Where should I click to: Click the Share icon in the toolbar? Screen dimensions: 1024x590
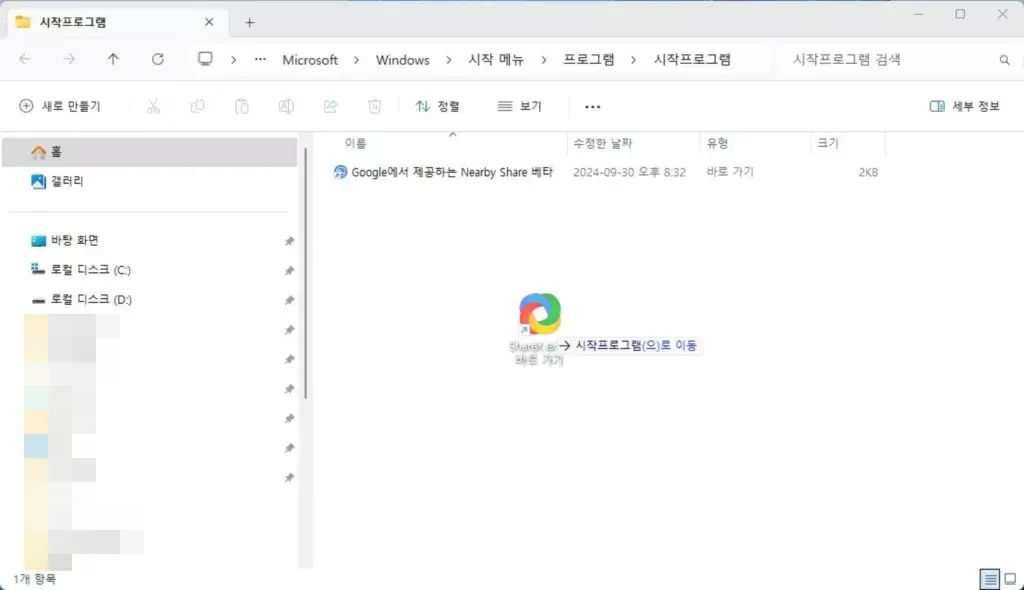(x=330, y=106)
